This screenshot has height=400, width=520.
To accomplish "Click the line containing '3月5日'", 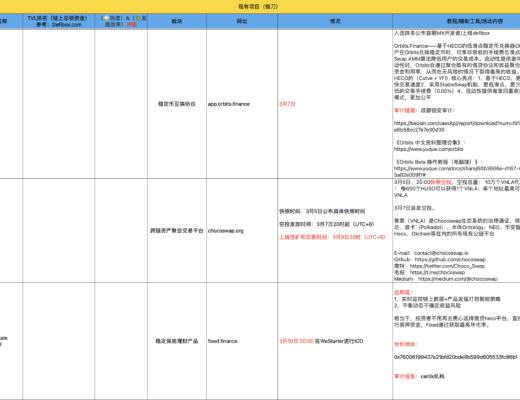I will (x=322, y=211).
